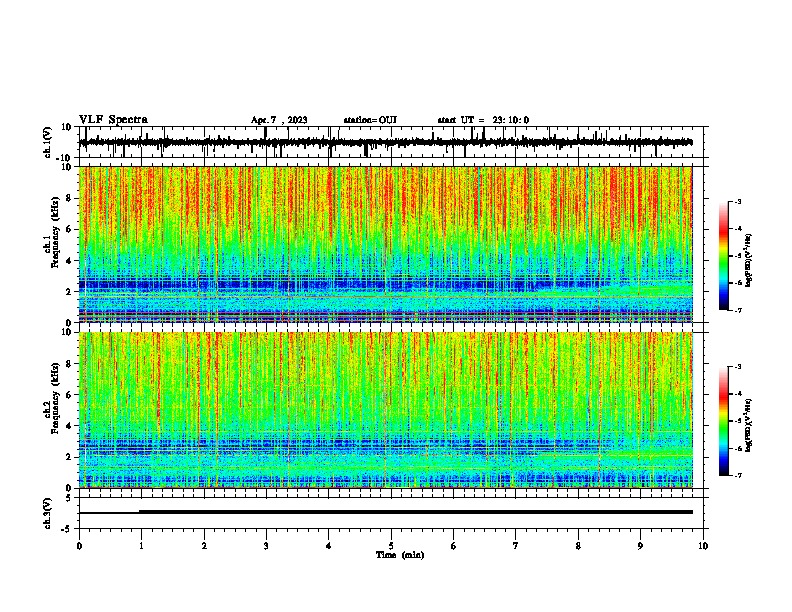
Task: Click the "ch.3(V)" axis label
Action: tap(48, 513)
